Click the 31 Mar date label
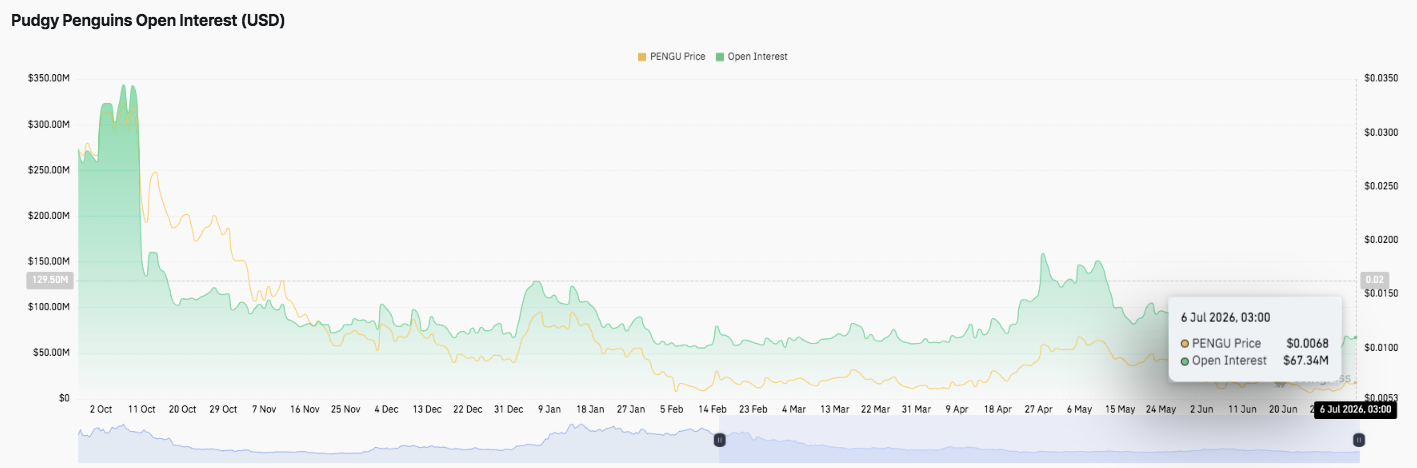 [916, 410]
